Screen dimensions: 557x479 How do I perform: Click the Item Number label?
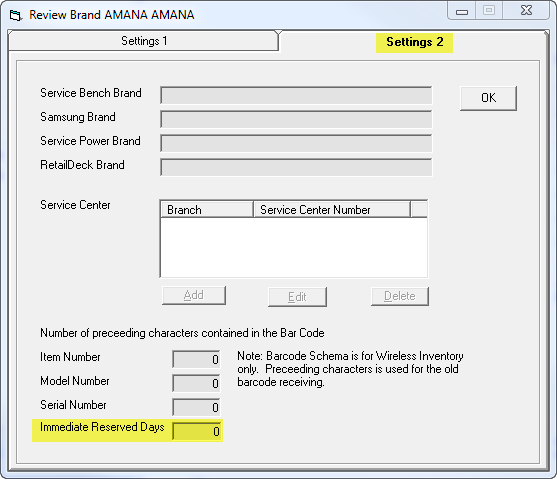click(70, 357)
